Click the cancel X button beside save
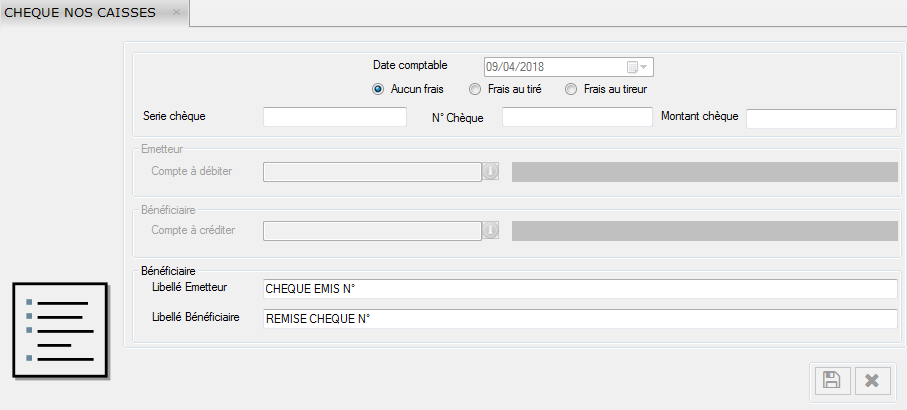Image resolution: width=907 pixels, height=410 pixels. [871, 380]
